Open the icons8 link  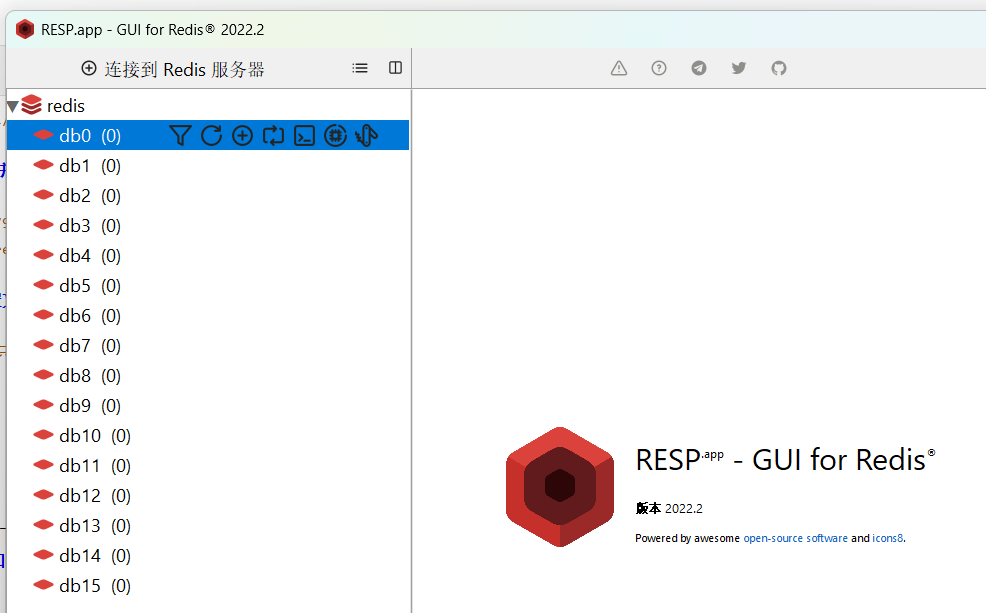coord(887,538)
